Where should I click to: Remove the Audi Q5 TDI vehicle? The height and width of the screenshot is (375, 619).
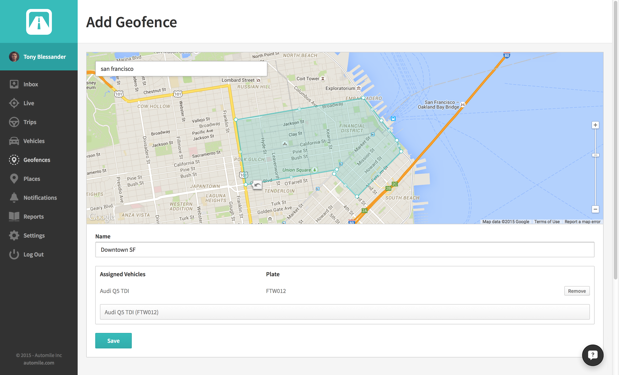577,291
